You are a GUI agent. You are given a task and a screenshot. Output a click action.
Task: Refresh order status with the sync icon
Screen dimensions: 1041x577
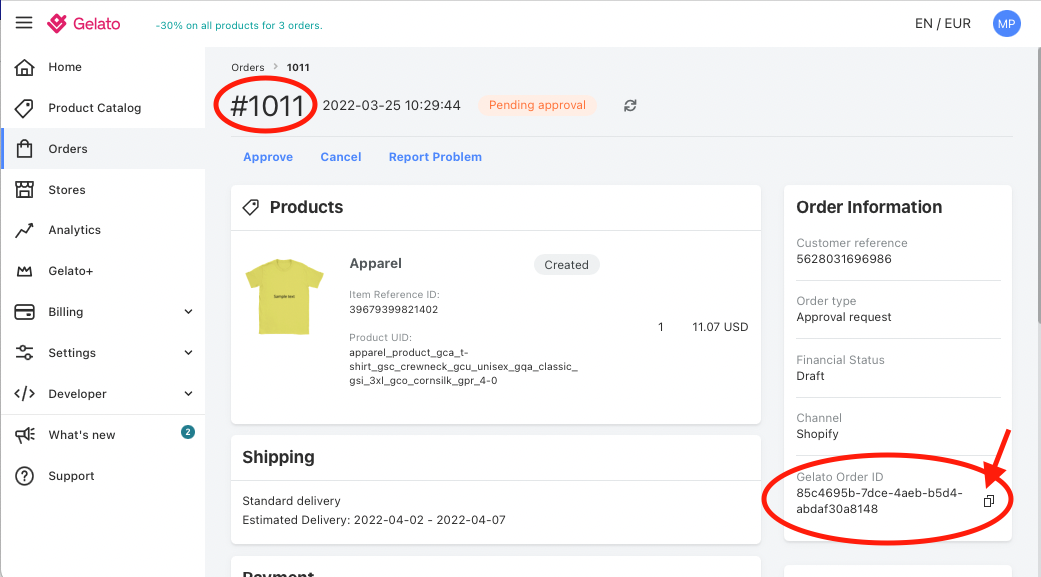pos(630,106)
